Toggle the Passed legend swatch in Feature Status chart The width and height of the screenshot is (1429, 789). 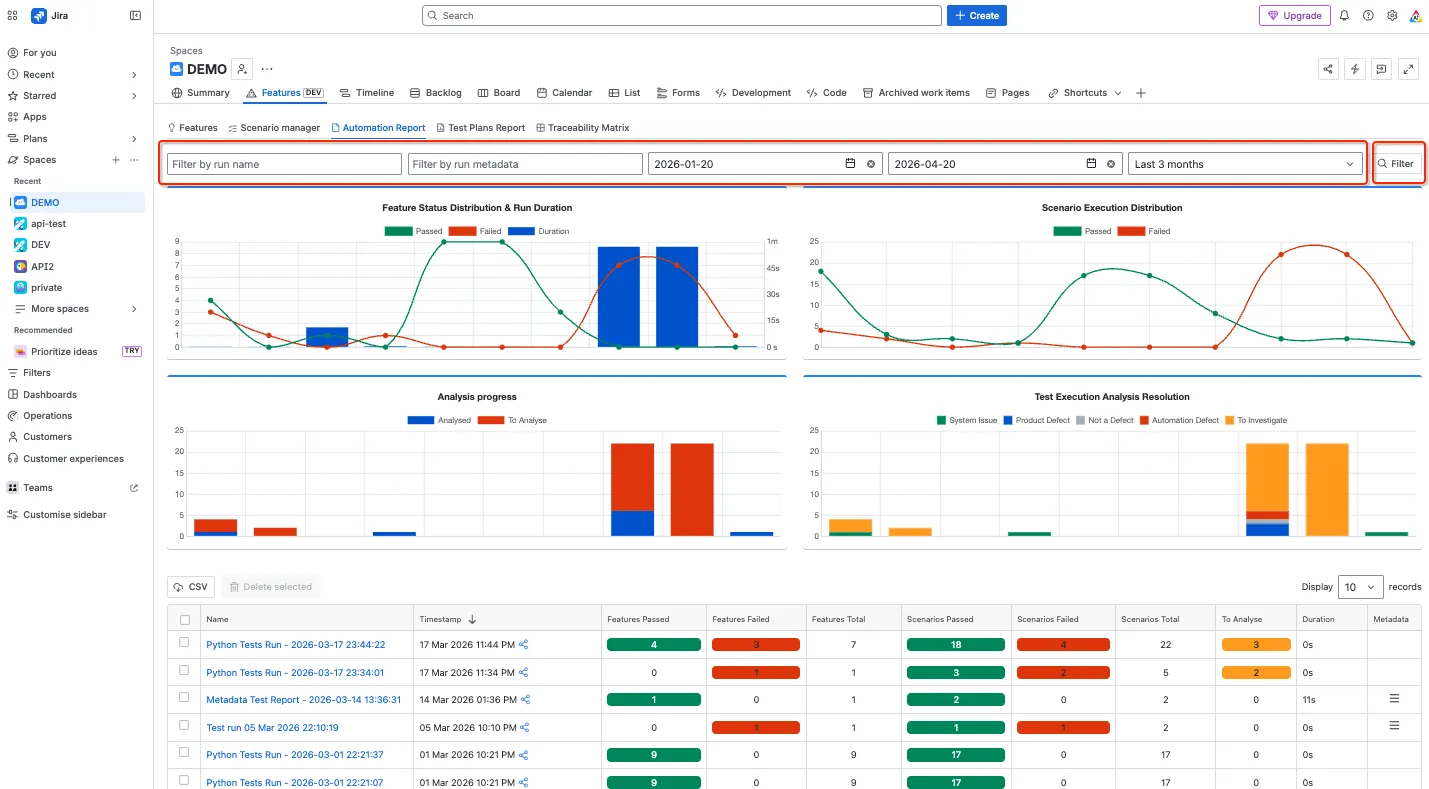(398, 231)
